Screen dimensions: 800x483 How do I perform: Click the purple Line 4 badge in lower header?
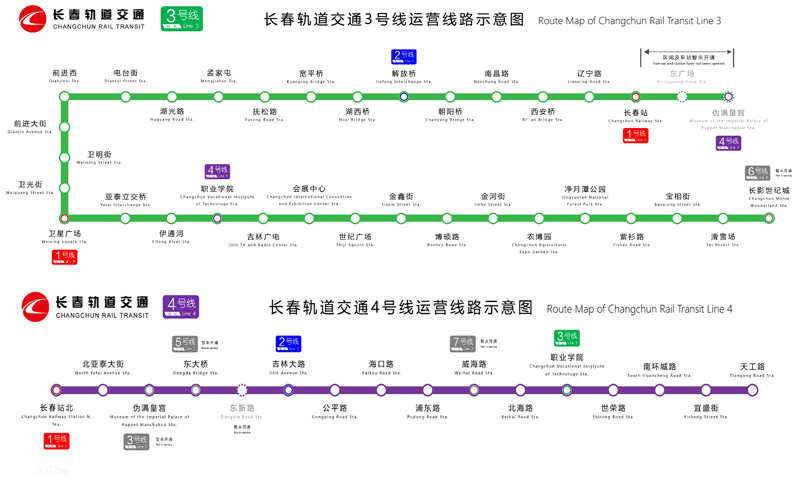(182, 306)
